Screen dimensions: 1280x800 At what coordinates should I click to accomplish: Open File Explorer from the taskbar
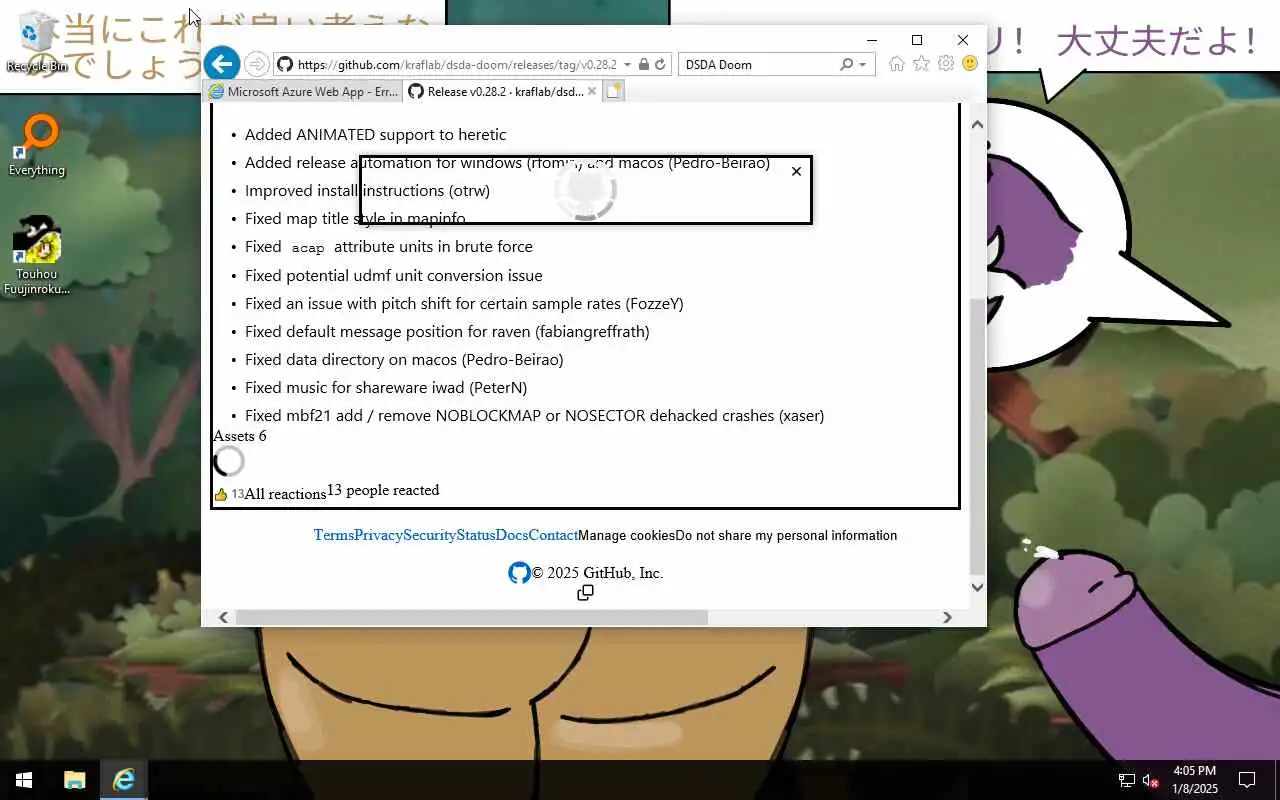(74, 780)
